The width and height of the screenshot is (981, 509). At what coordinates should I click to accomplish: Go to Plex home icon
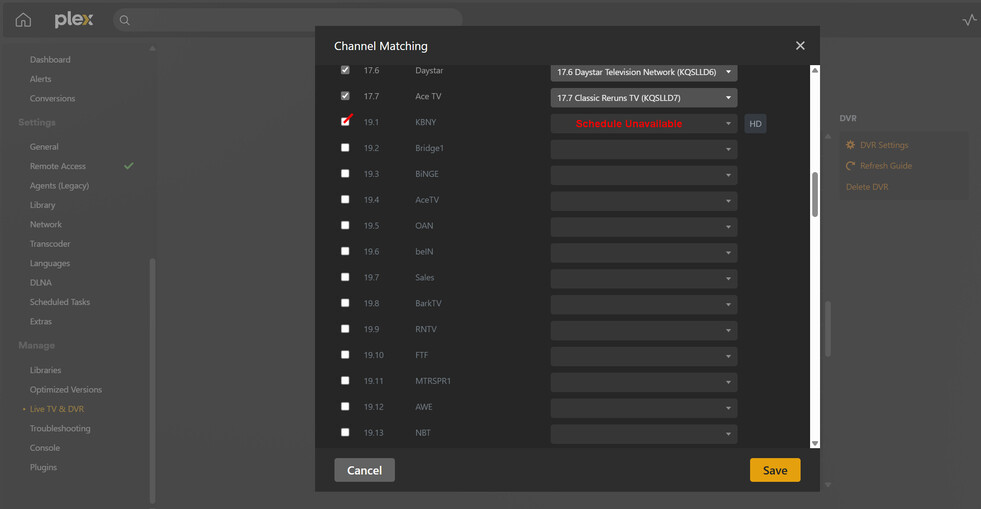[x=23, y=20]
